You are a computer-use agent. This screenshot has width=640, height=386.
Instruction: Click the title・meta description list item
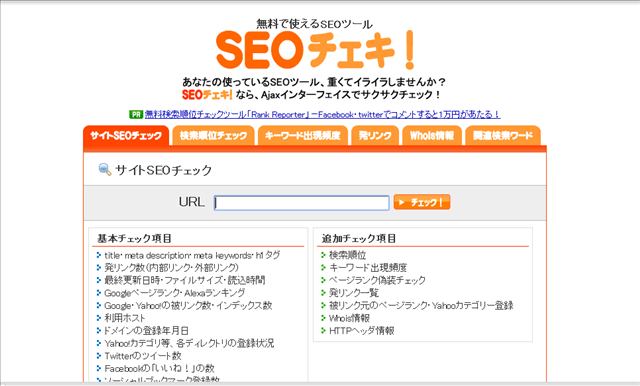click(192, 255)
